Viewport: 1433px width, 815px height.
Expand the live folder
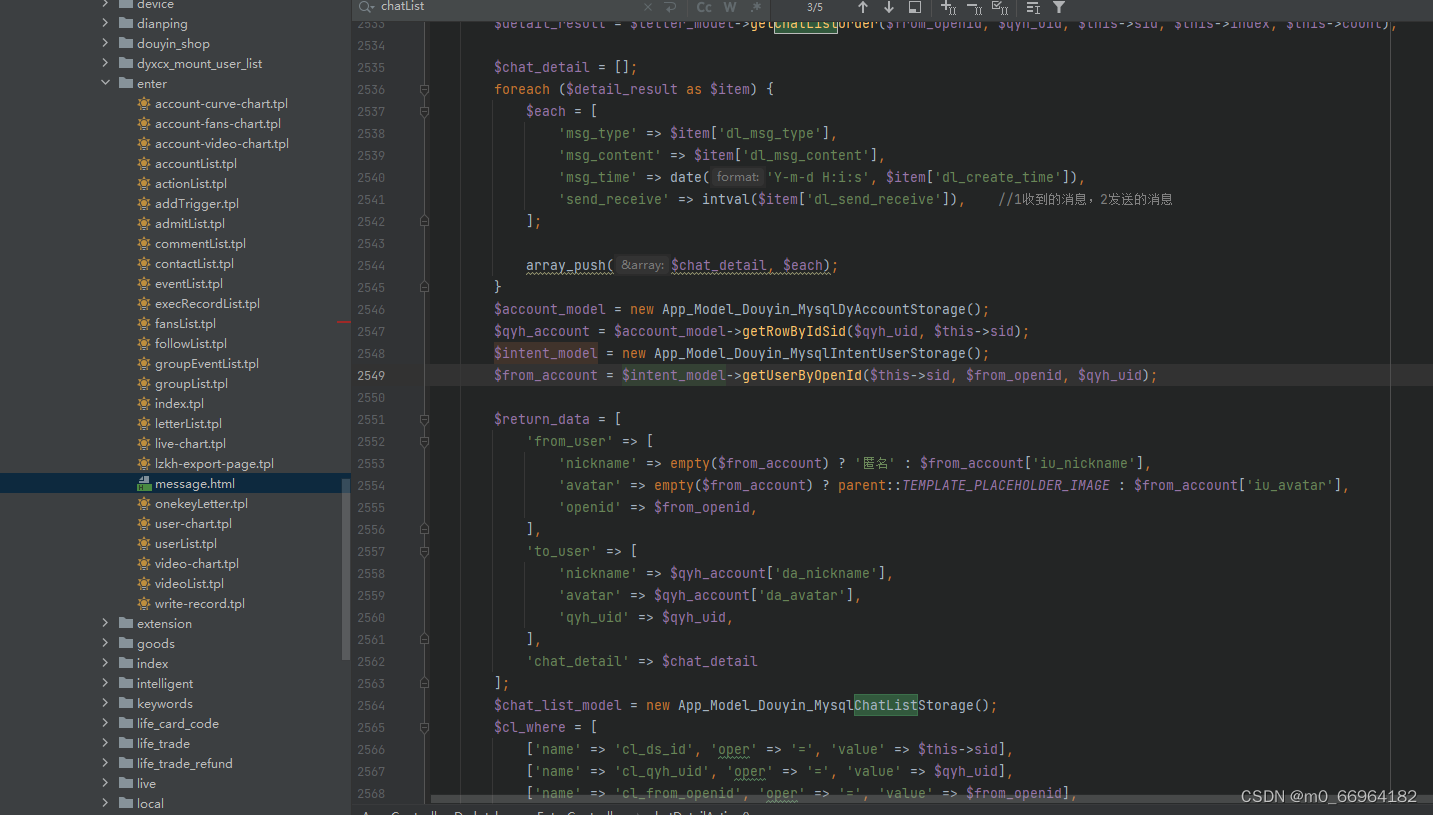pos(106,784)
